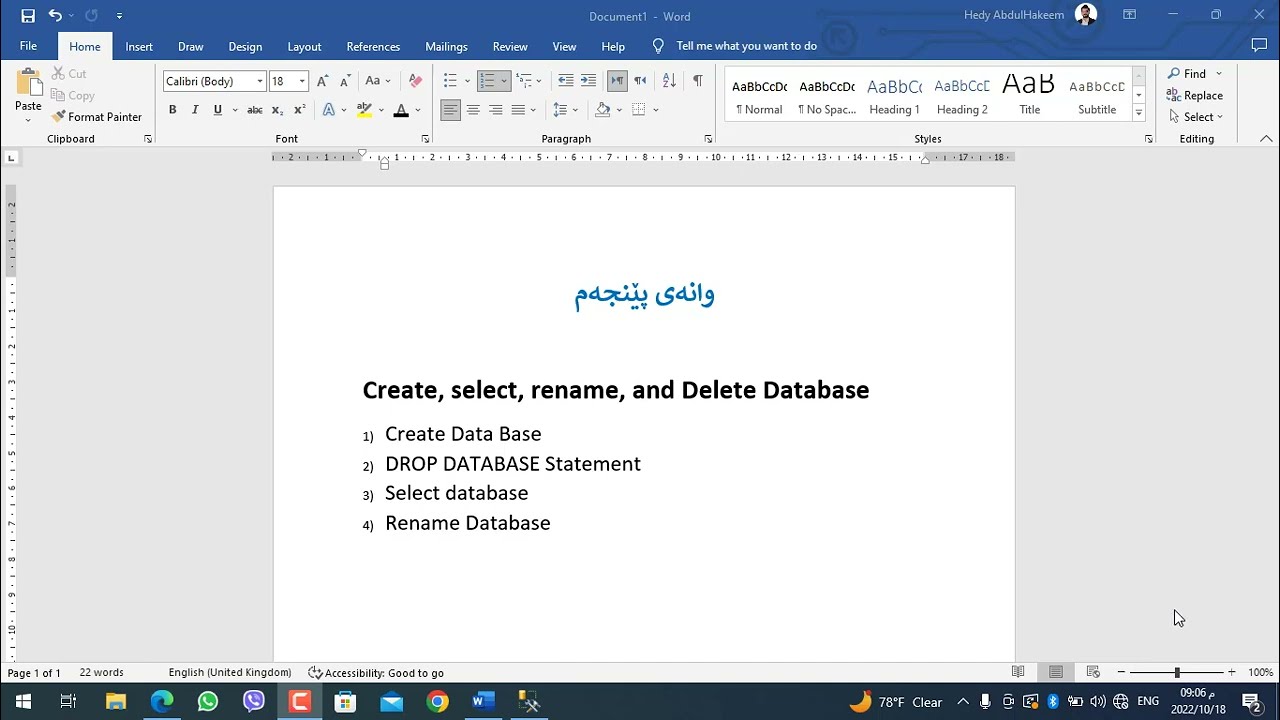Expand the font color dropdown arrow

click(418, 110)
